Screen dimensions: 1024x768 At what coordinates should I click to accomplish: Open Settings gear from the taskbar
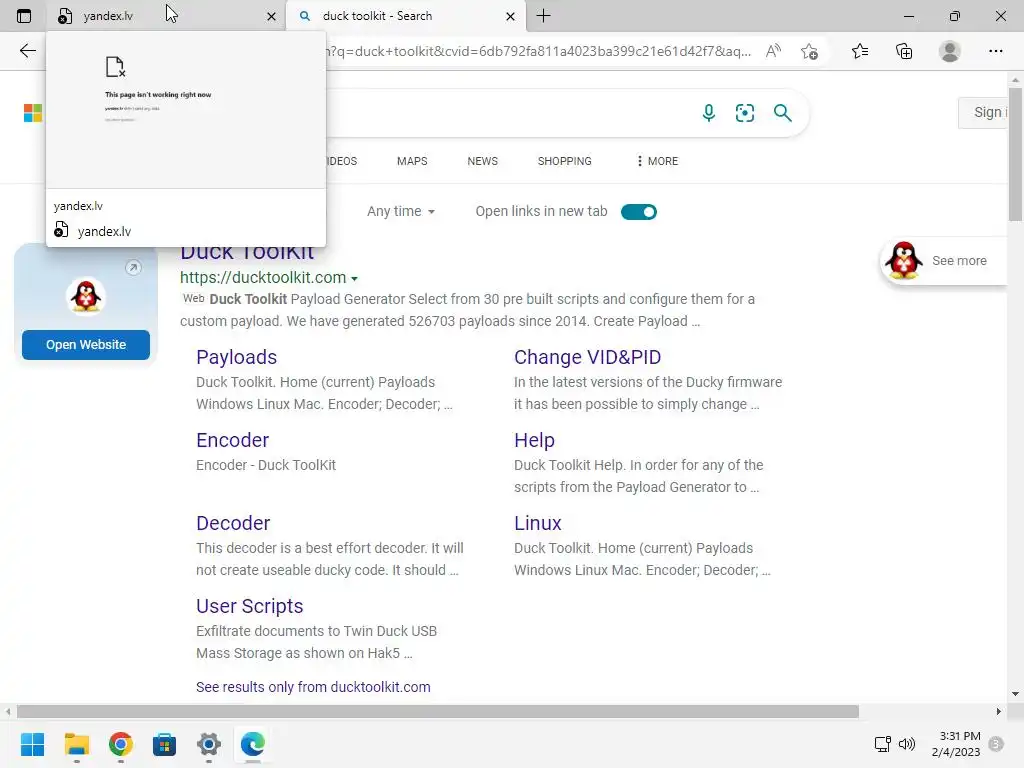point(209,744)
